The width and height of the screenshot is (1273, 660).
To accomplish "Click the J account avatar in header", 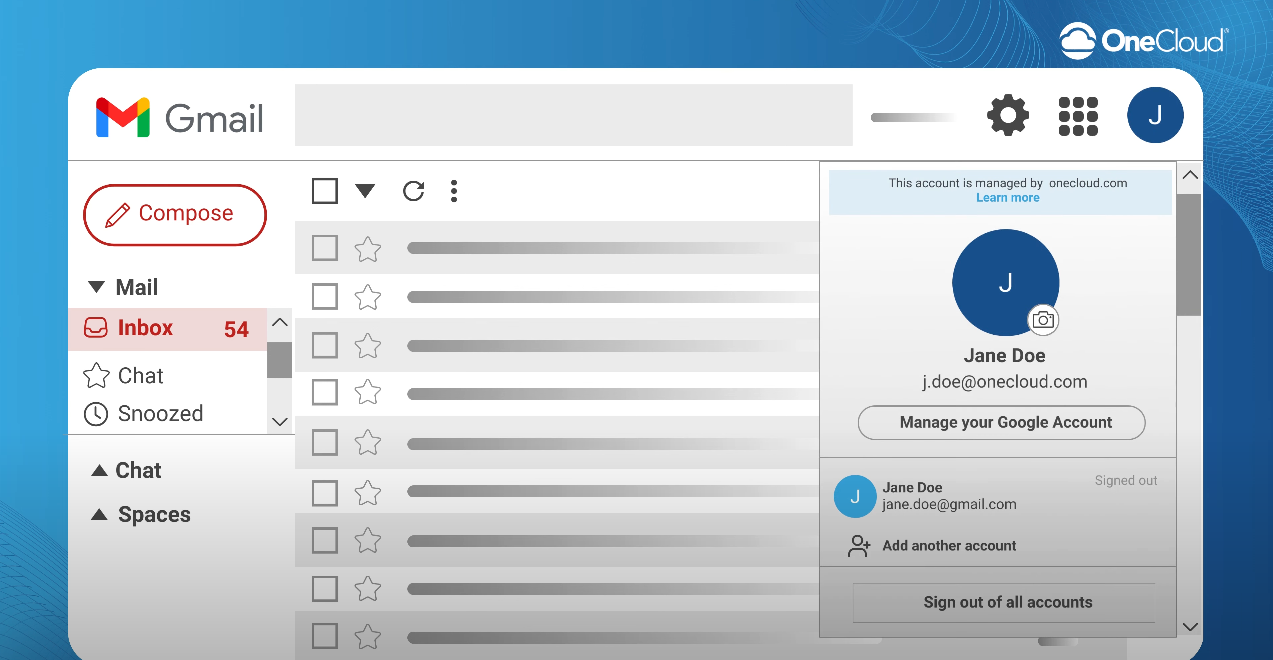I will coord(1155,115).
